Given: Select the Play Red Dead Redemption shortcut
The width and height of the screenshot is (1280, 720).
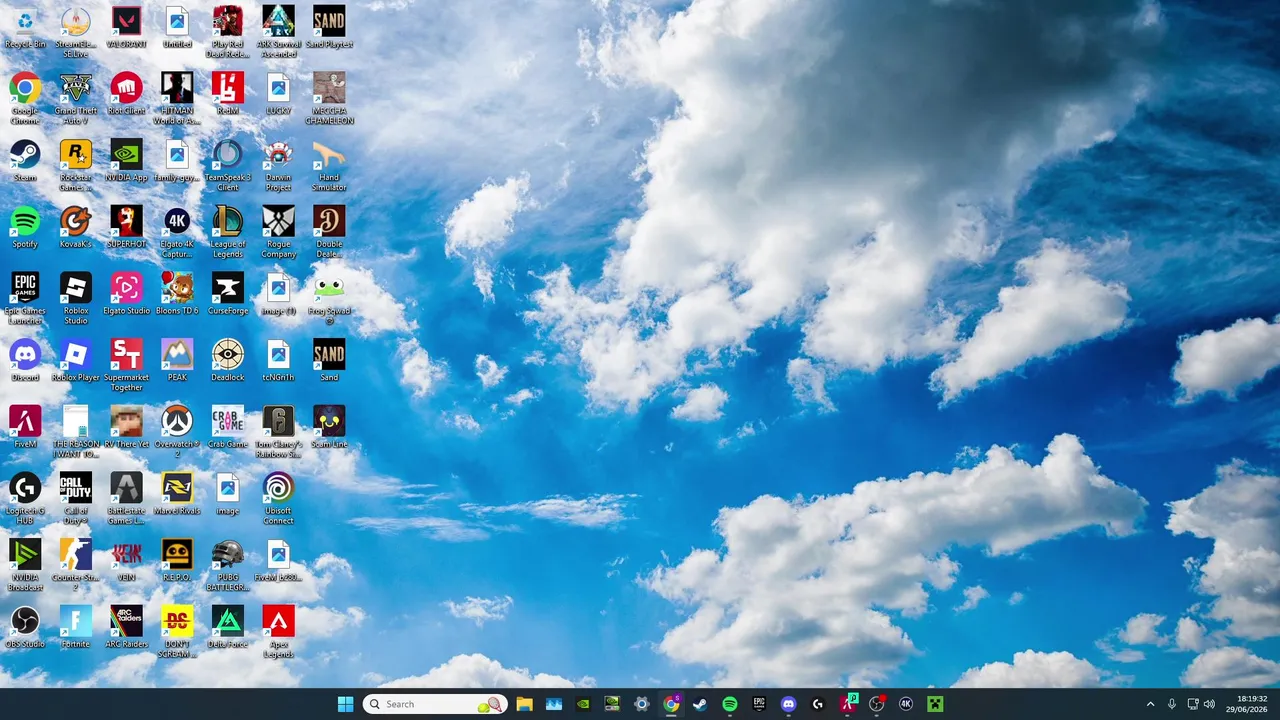Looking at the screenshot, I should pyautogui.click(x=228, y=32).
